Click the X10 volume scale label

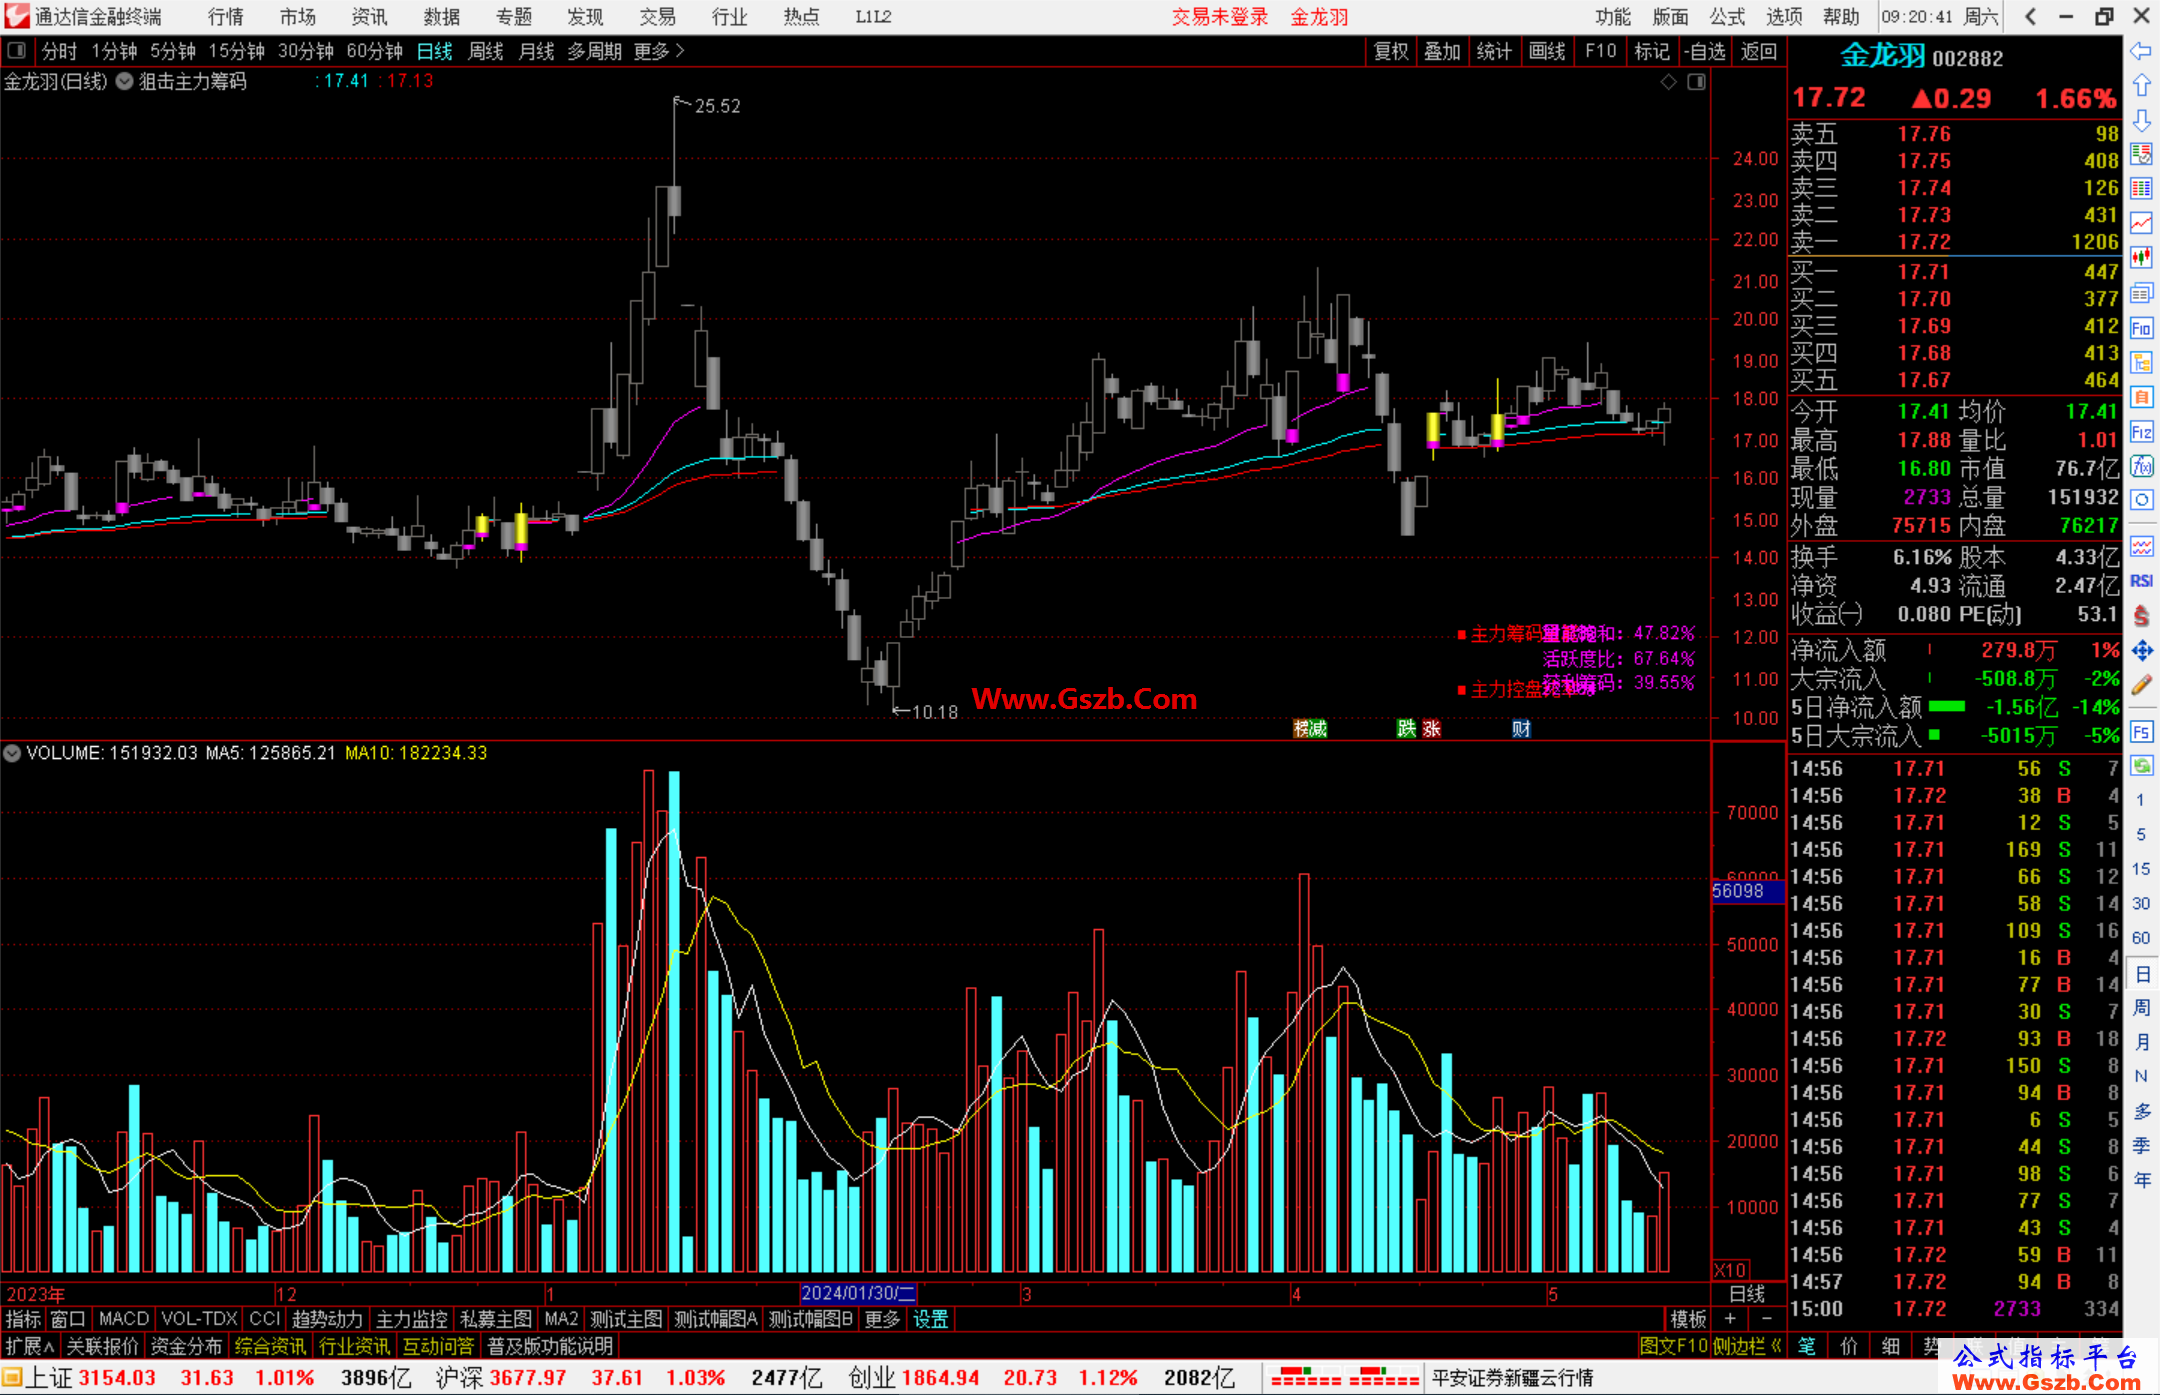[1731, 1270]
